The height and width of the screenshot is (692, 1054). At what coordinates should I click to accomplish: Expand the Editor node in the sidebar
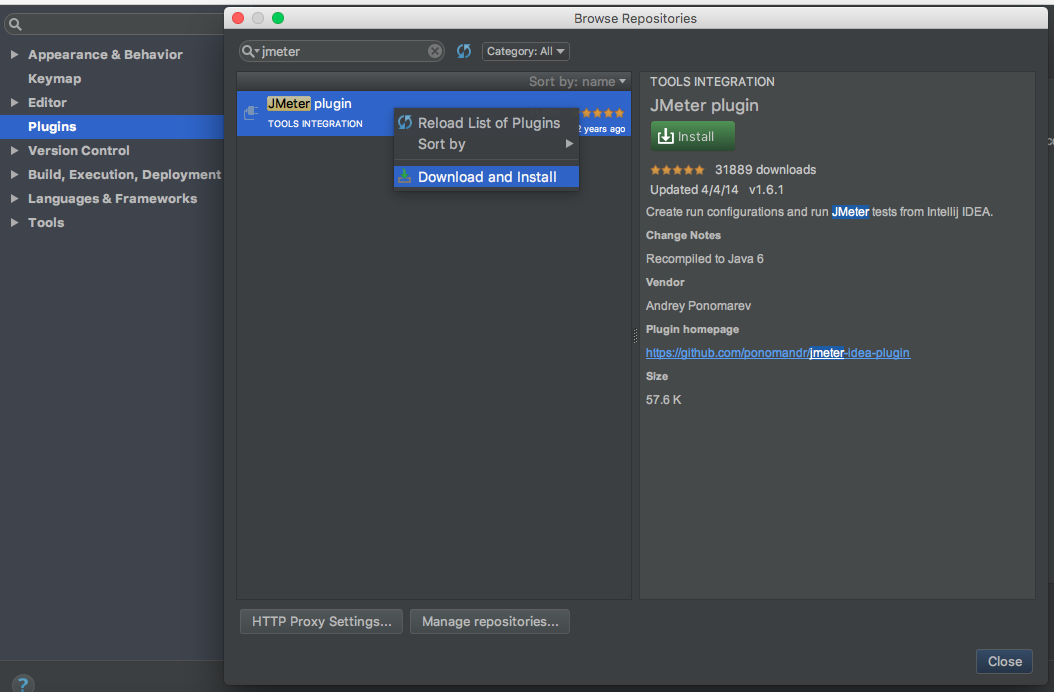(15, 102)
